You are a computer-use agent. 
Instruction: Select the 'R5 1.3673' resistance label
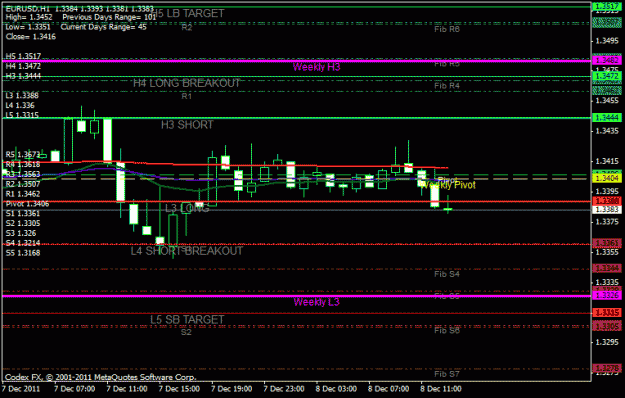tap(23, 155)
